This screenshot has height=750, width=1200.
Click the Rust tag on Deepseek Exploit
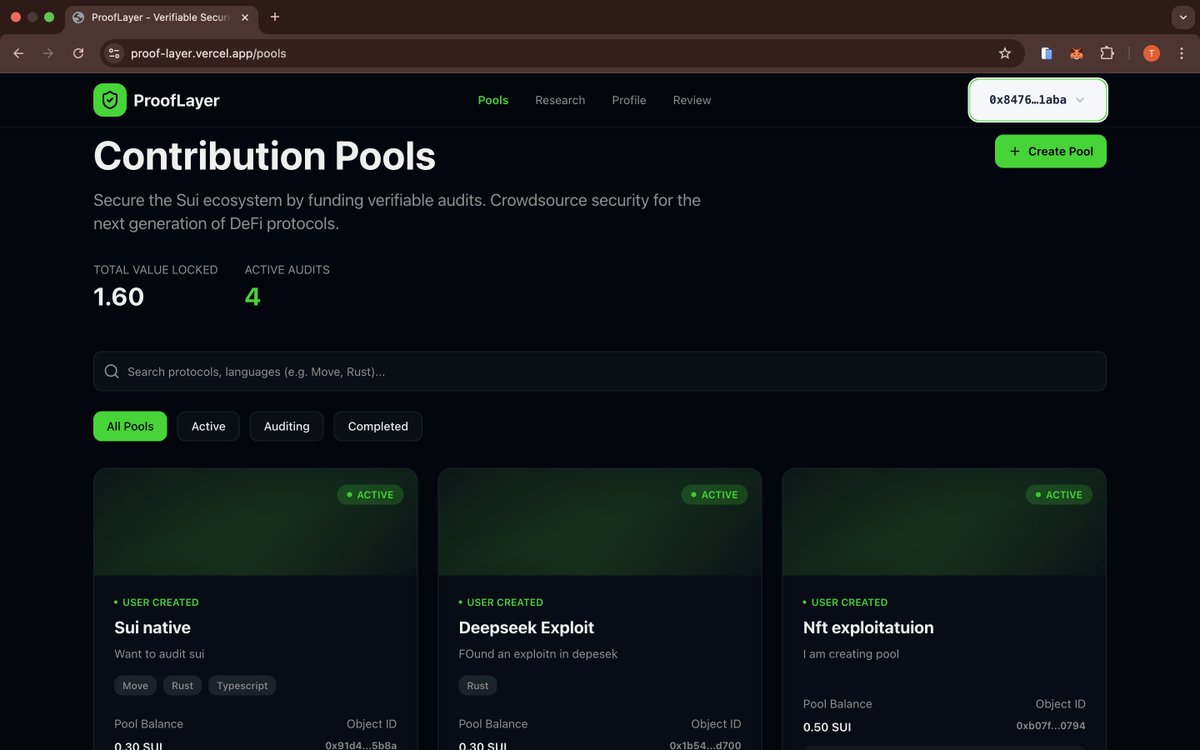click(478, 686)
